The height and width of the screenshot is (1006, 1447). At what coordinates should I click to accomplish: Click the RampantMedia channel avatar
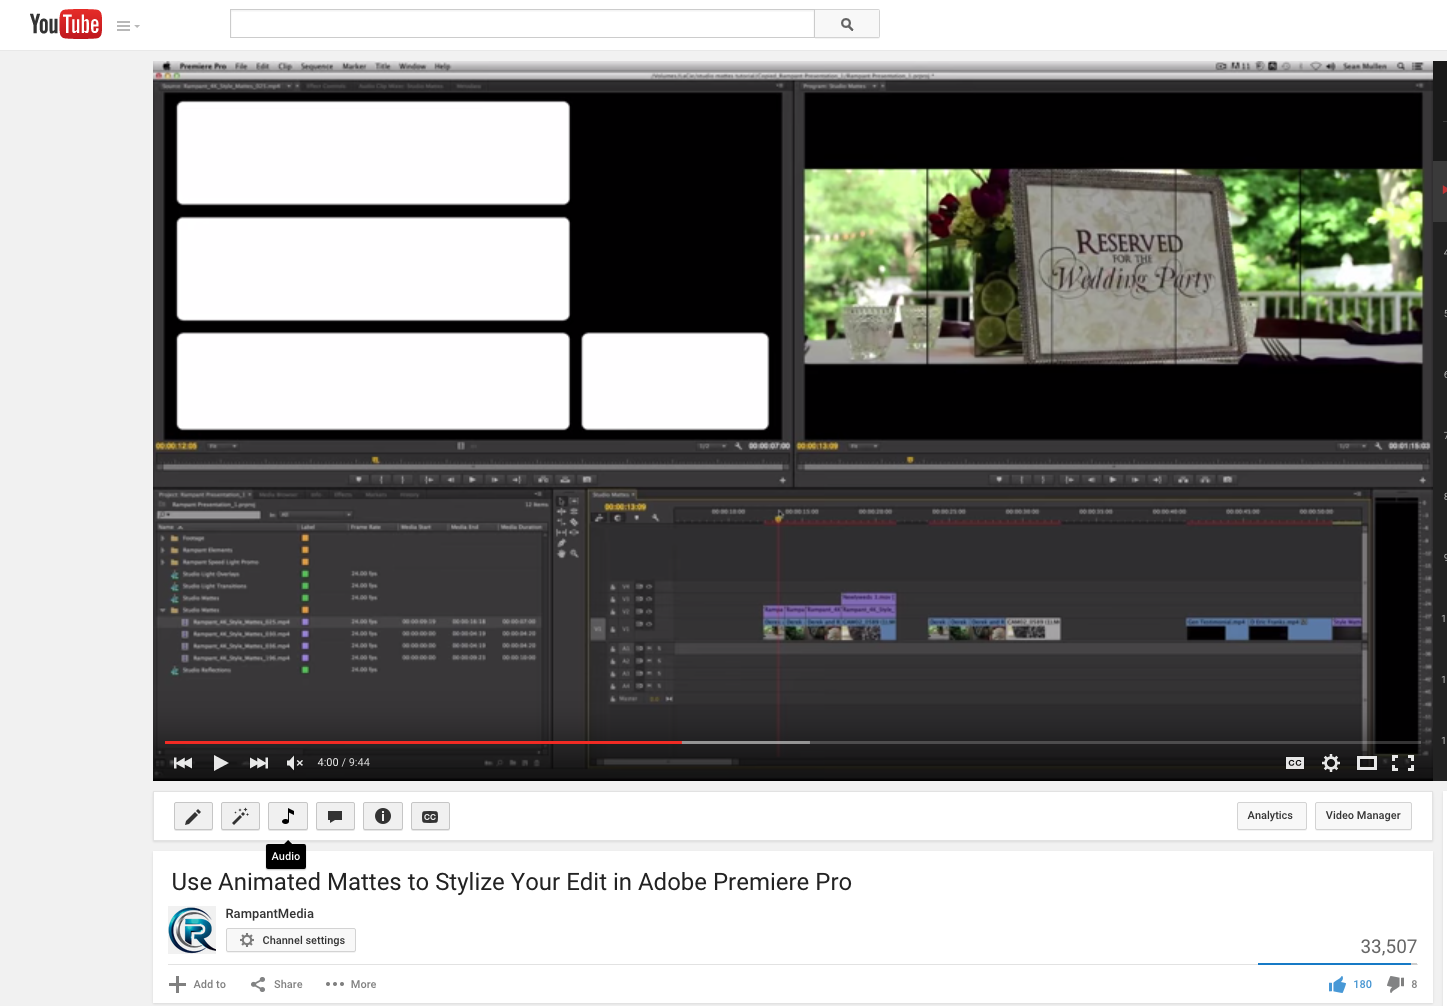192,930
